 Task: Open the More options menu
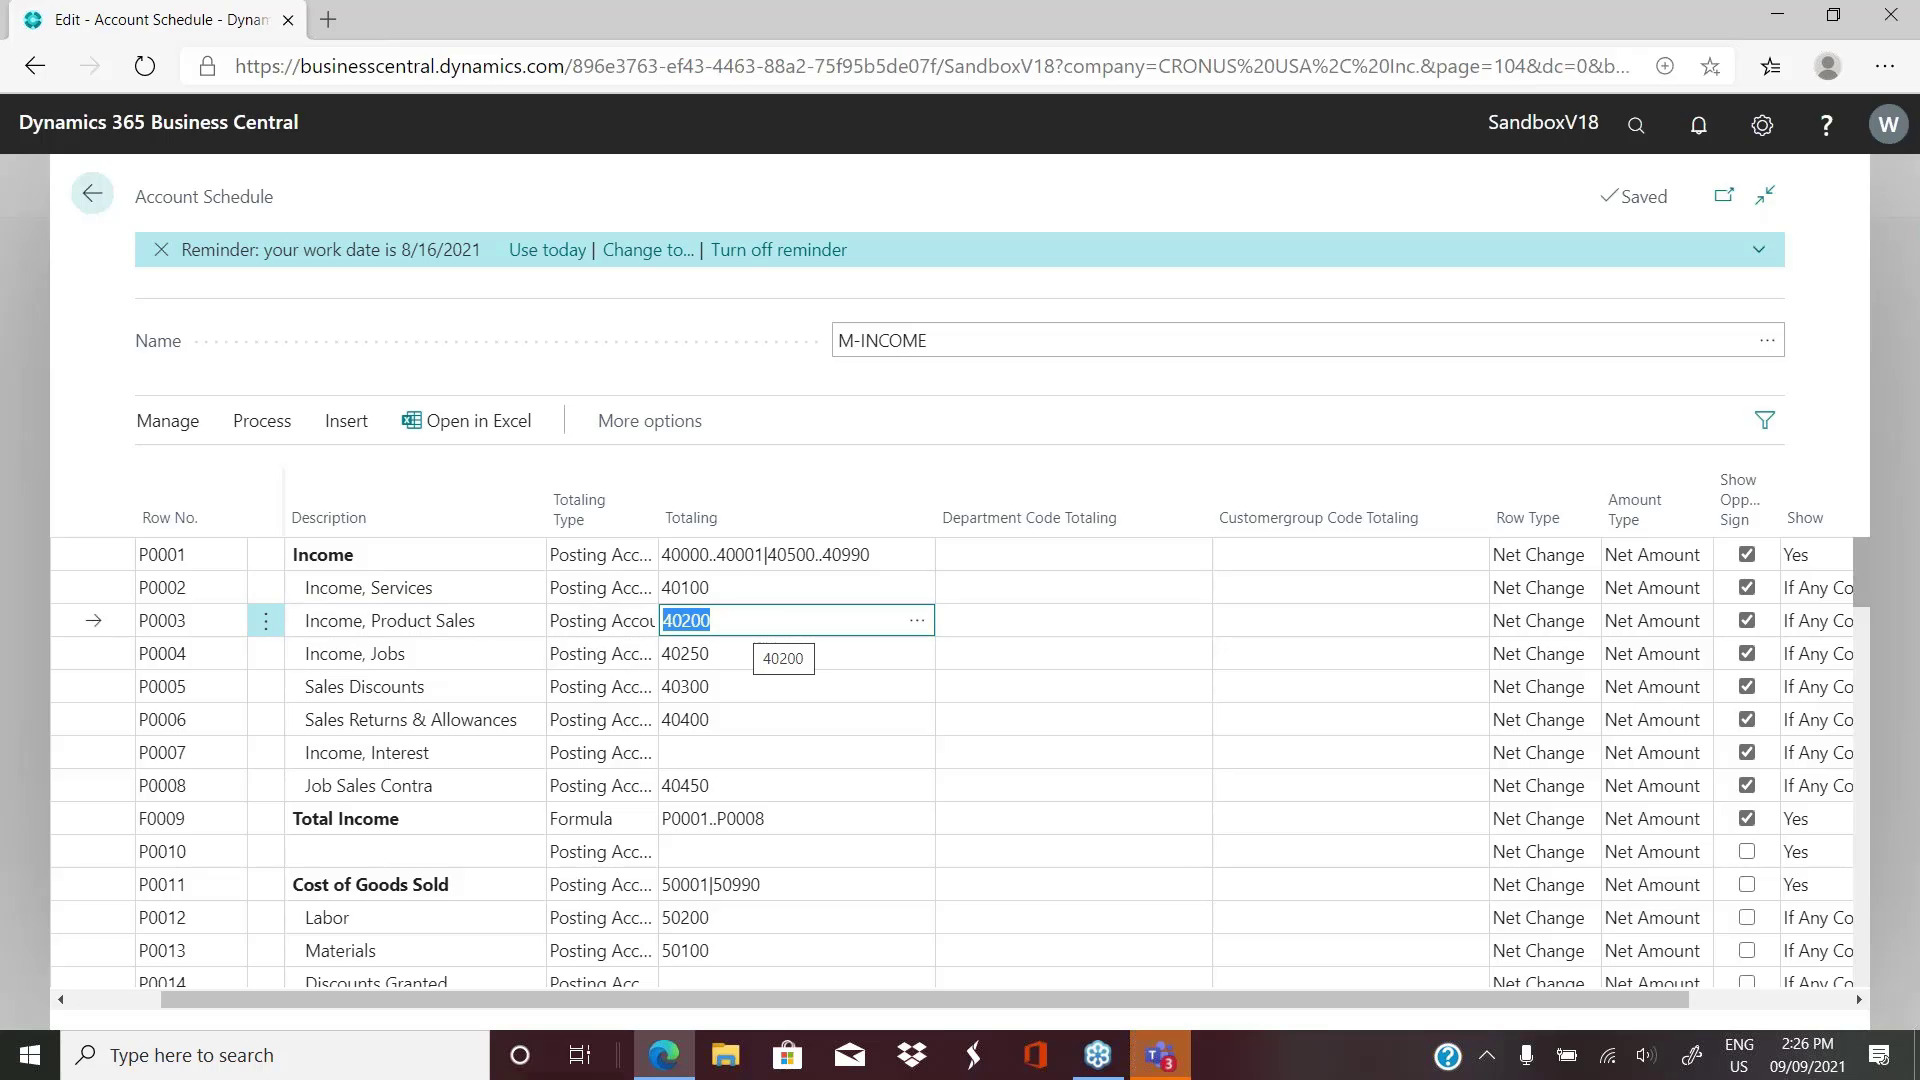(649, 420)
